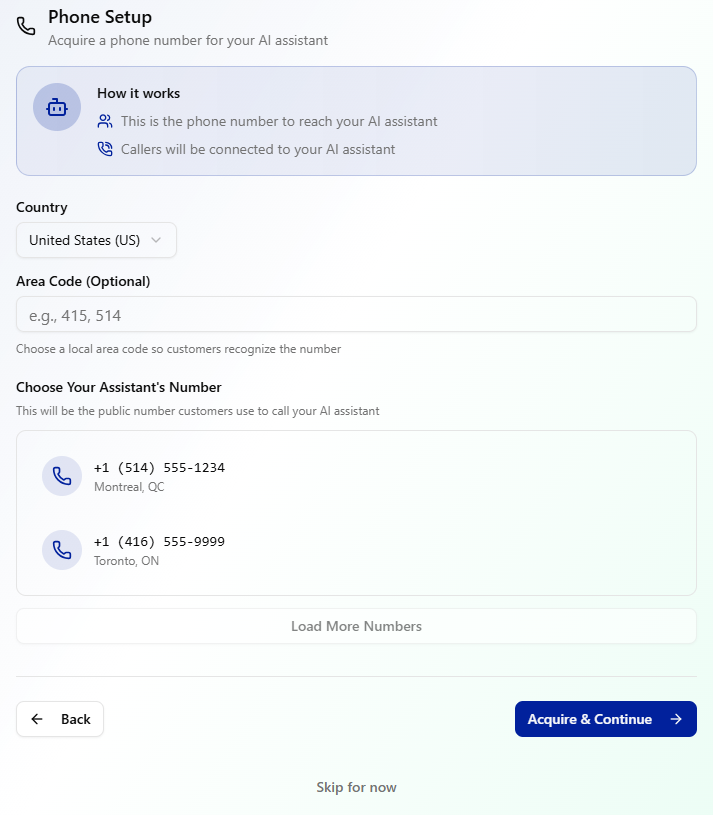Go back using the Back button

pos(60,719)
